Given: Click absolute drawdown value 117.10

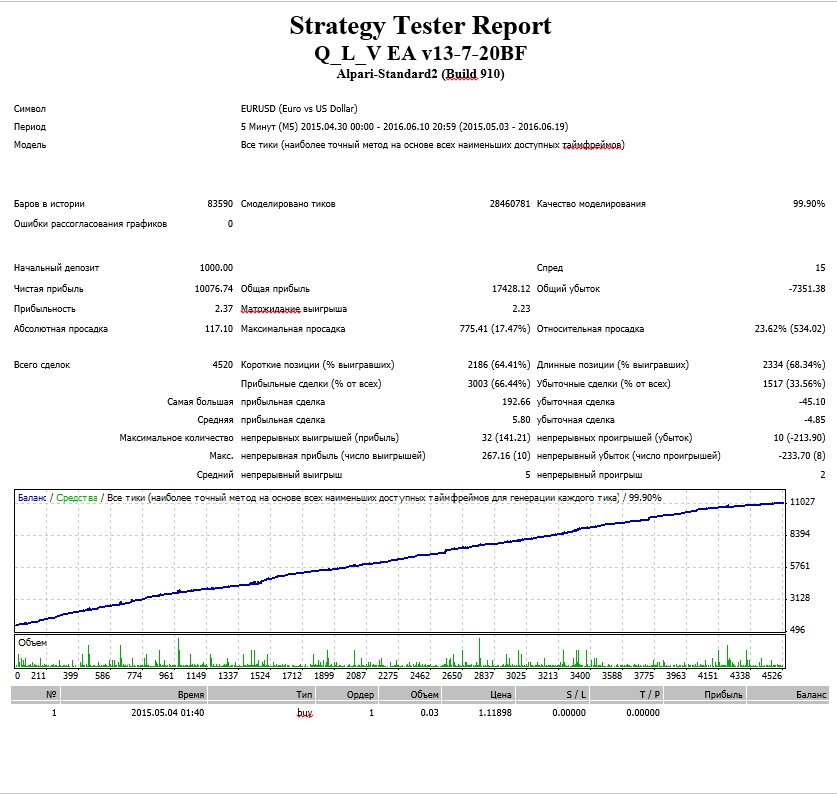Looking at the screenshot, I should (219, 329).
